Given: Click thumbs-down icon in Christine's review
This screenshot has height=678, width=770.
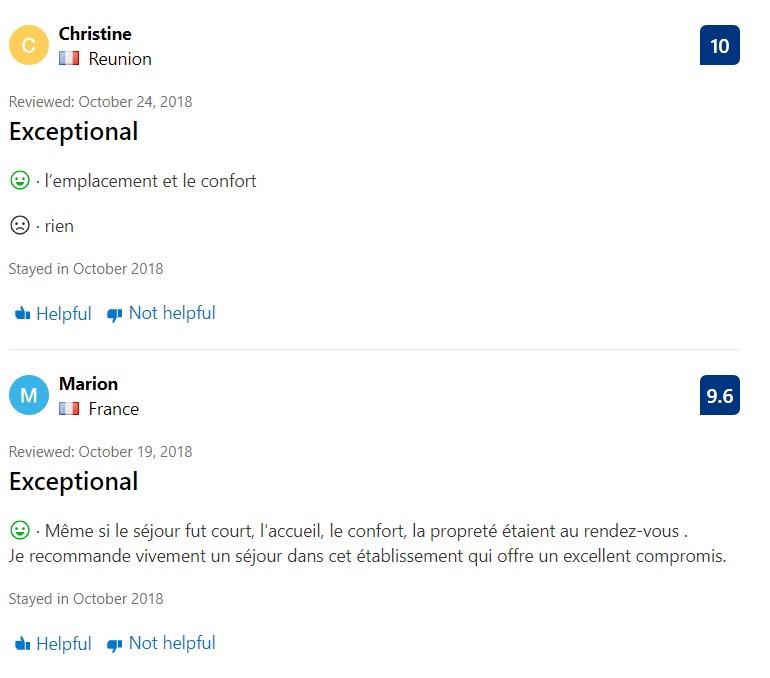Looking at the screenshot, I should [114, 315].
